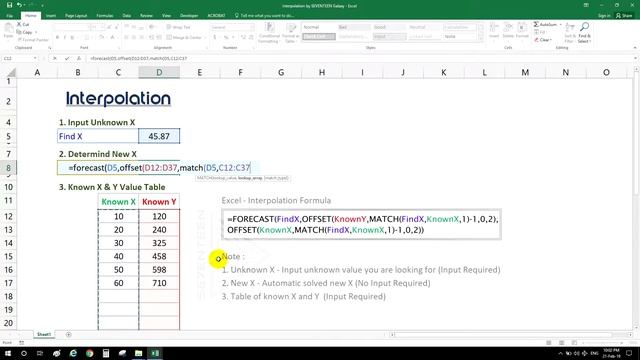Switch to the Insert tab
The width and height of the screenshot is (640, 360).
point(51,16)
